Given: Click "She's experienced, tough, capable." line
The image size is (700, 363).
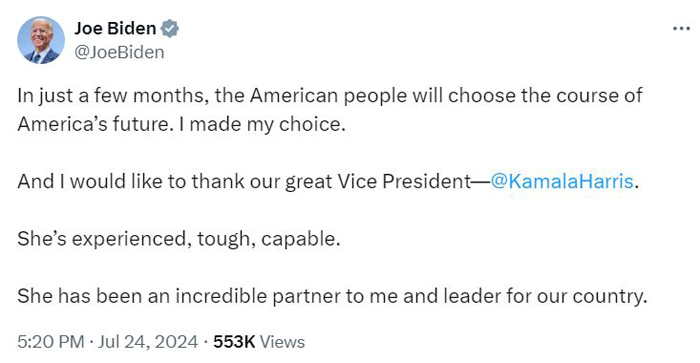Looking at the screenshot, I should click(179, 239).
